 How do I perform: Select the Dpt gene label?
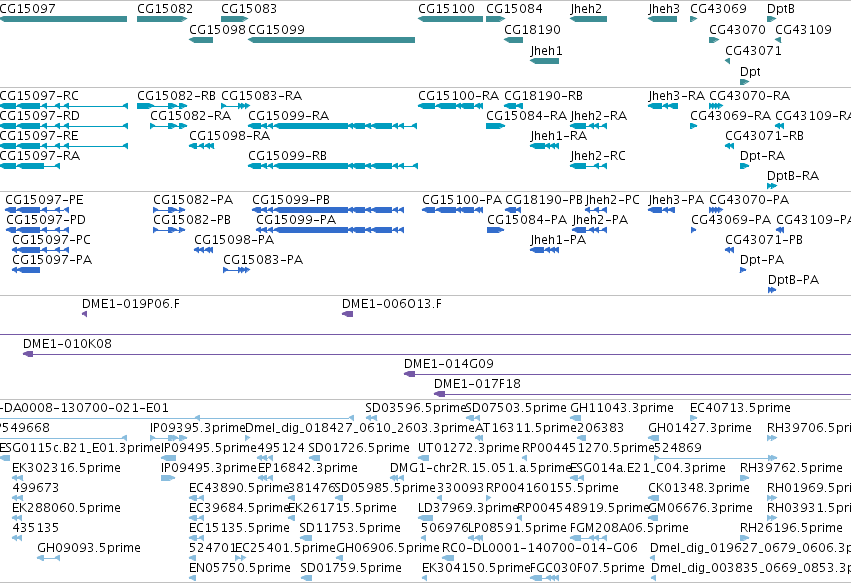pyautogui.click(x=750, y=72)
